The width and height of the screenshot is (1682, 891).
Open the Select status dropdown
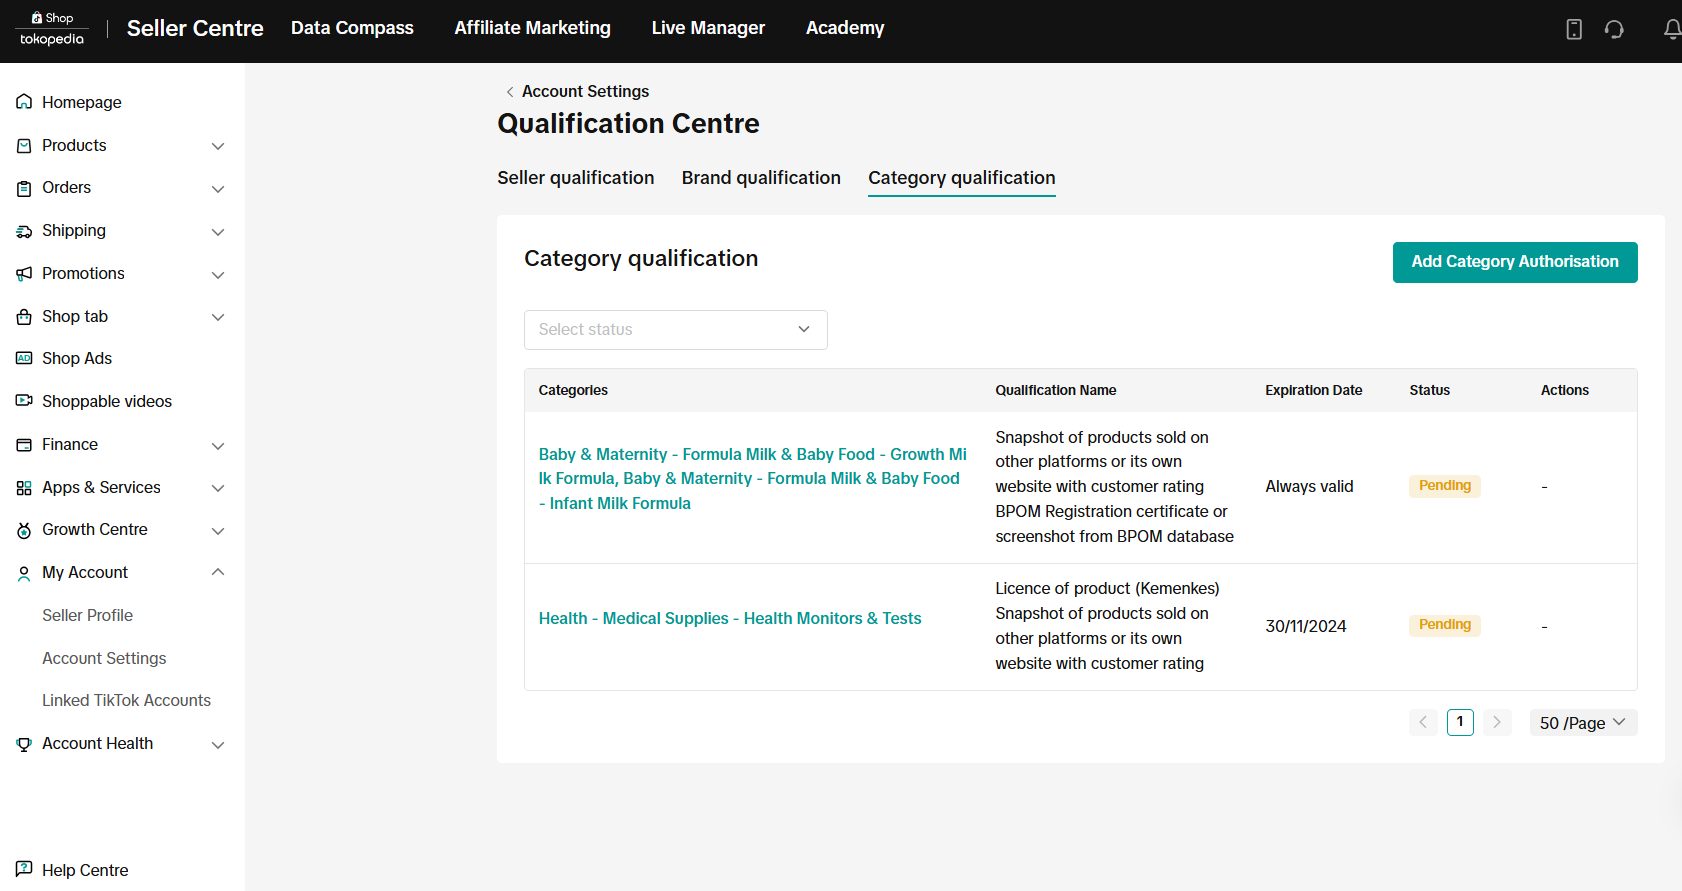click(x=675, y=330)
